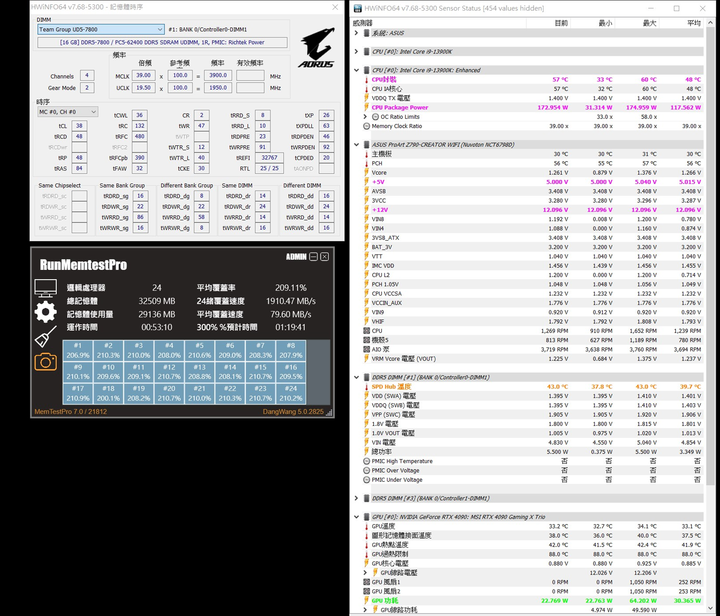Click HWiNFO64 Sensor Status title bar icon
Viewport: 720px width, 616px height.
click(357, 8)
